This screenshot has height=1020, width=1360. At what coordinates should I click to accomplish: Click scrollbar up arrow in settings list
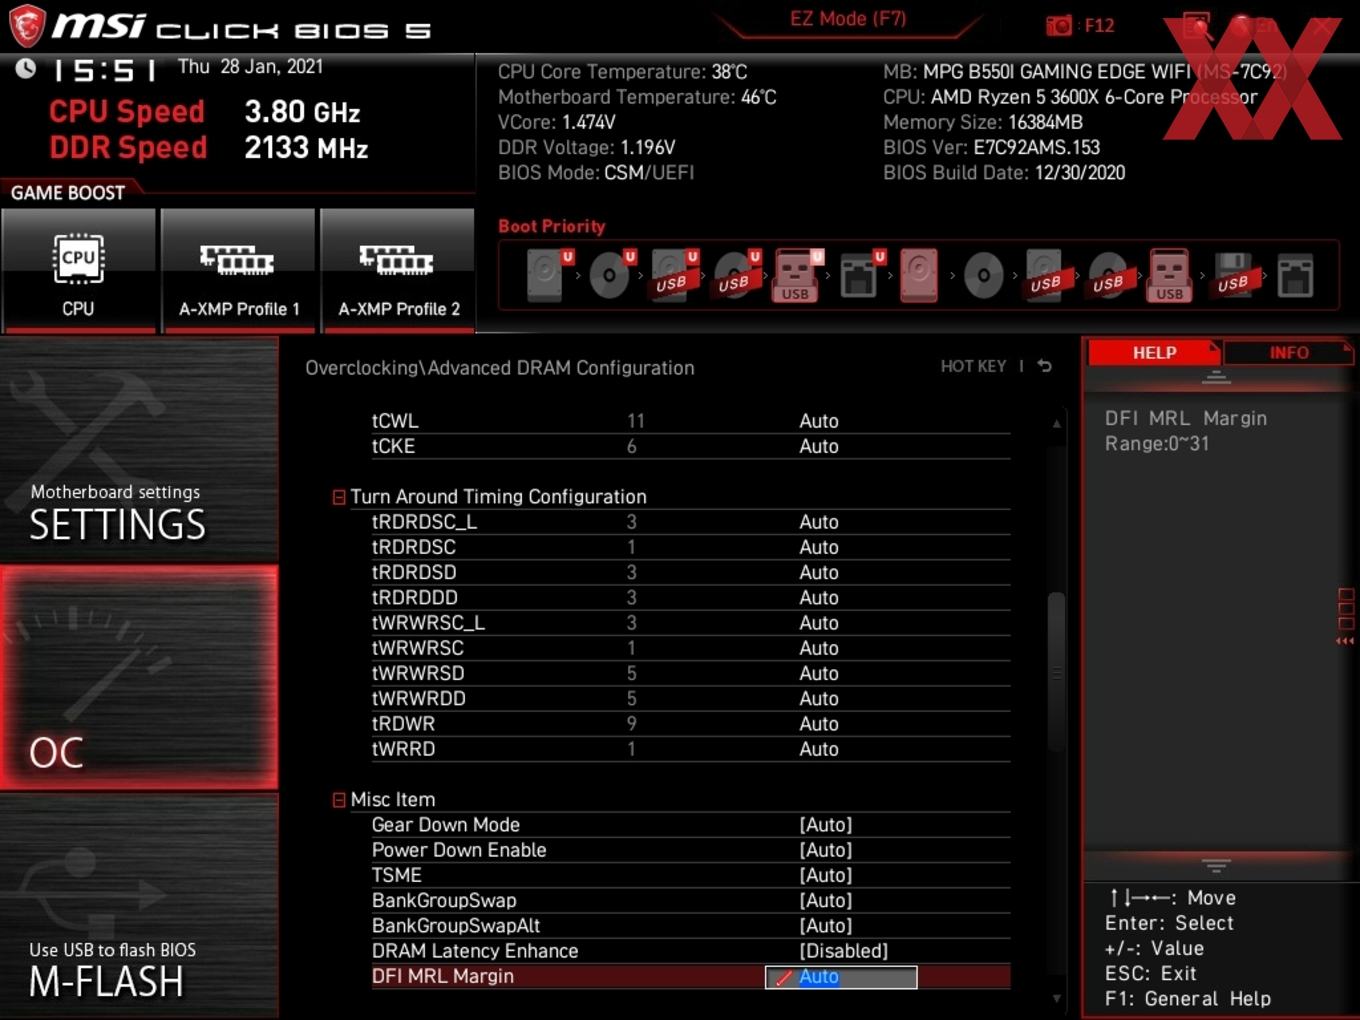click(1056, 424)
